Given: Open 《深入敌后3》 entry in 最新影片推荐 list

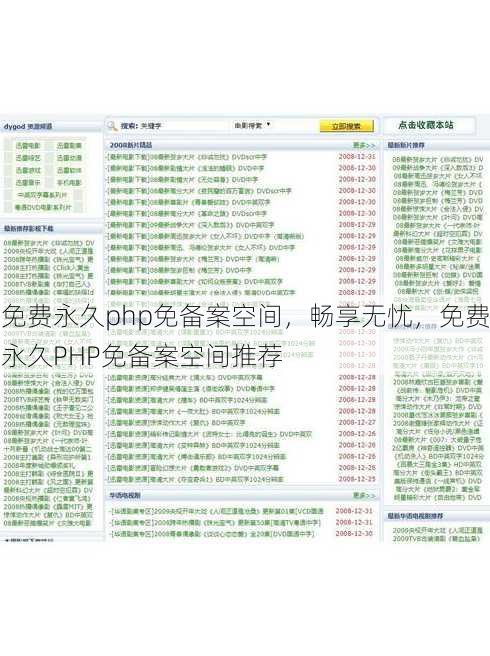Looking at the screenshot, I should point(438,168).
